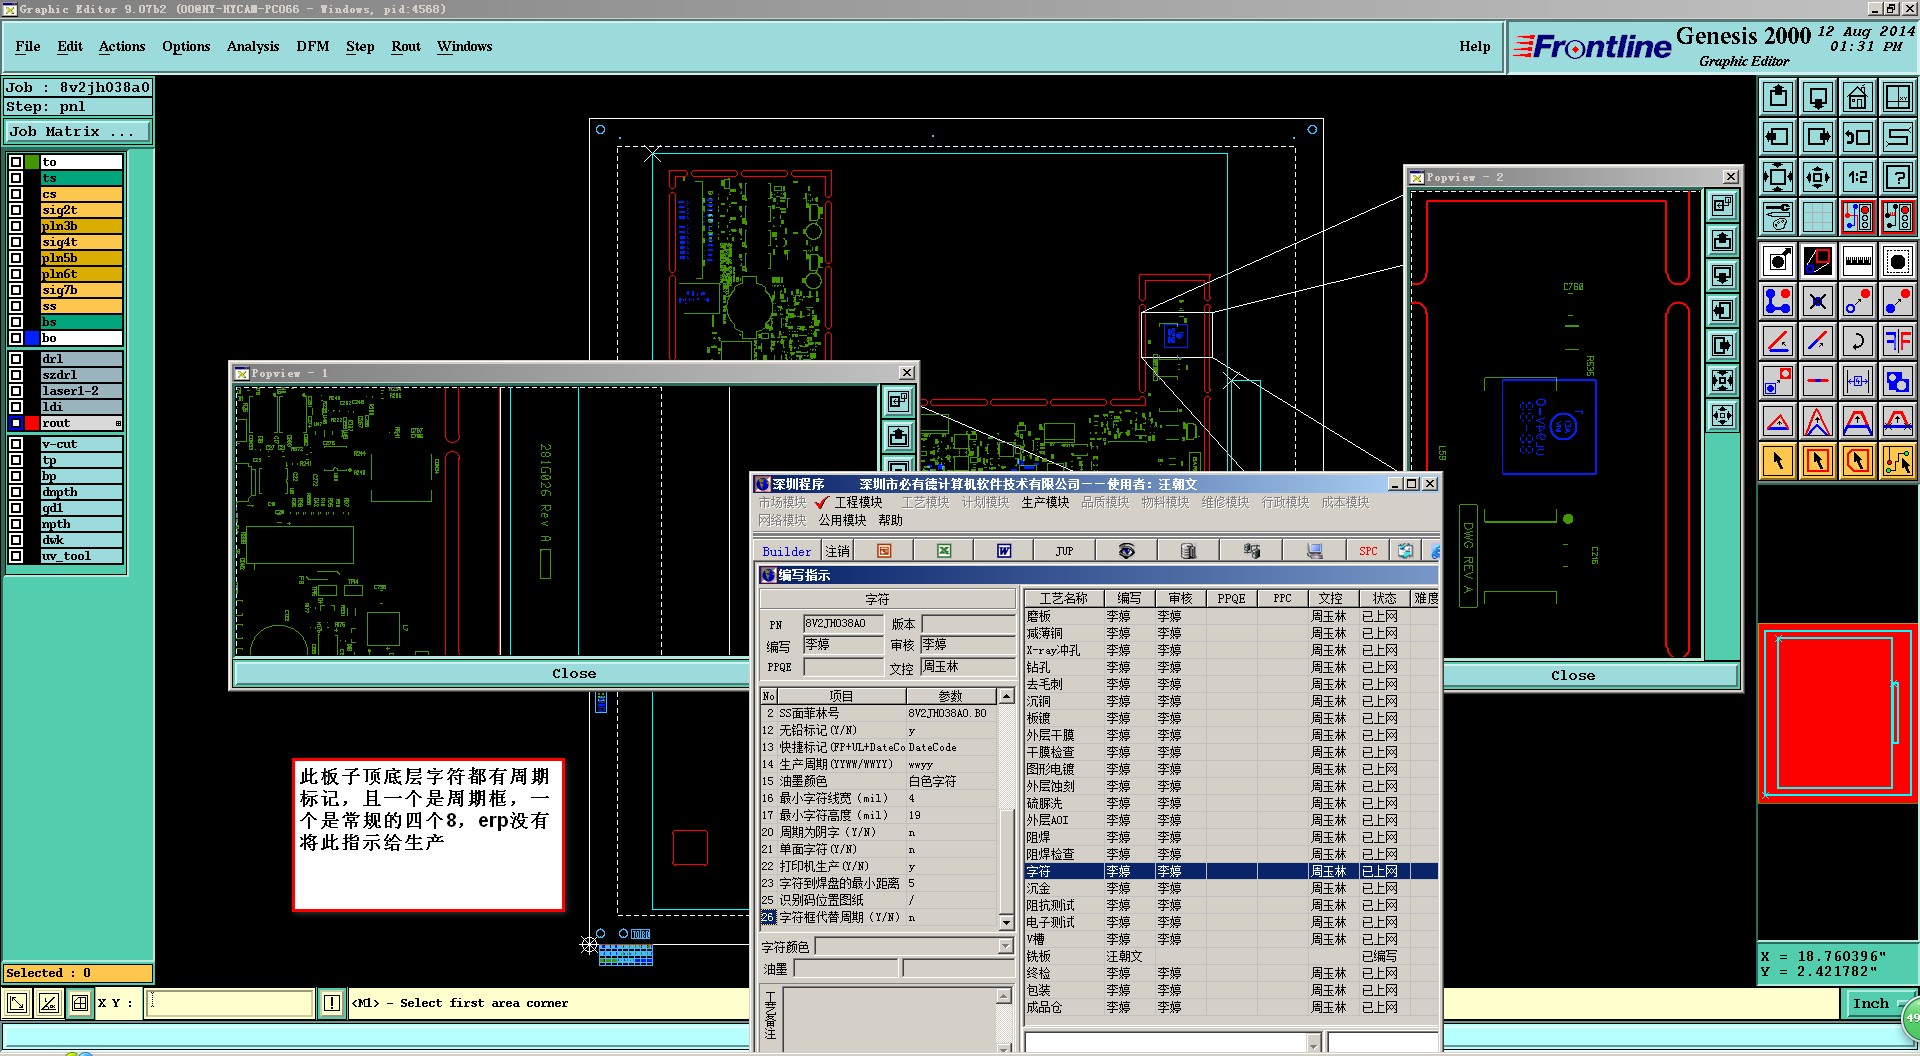
Task: Select the sig7b layer name
Action: point(81,290)
